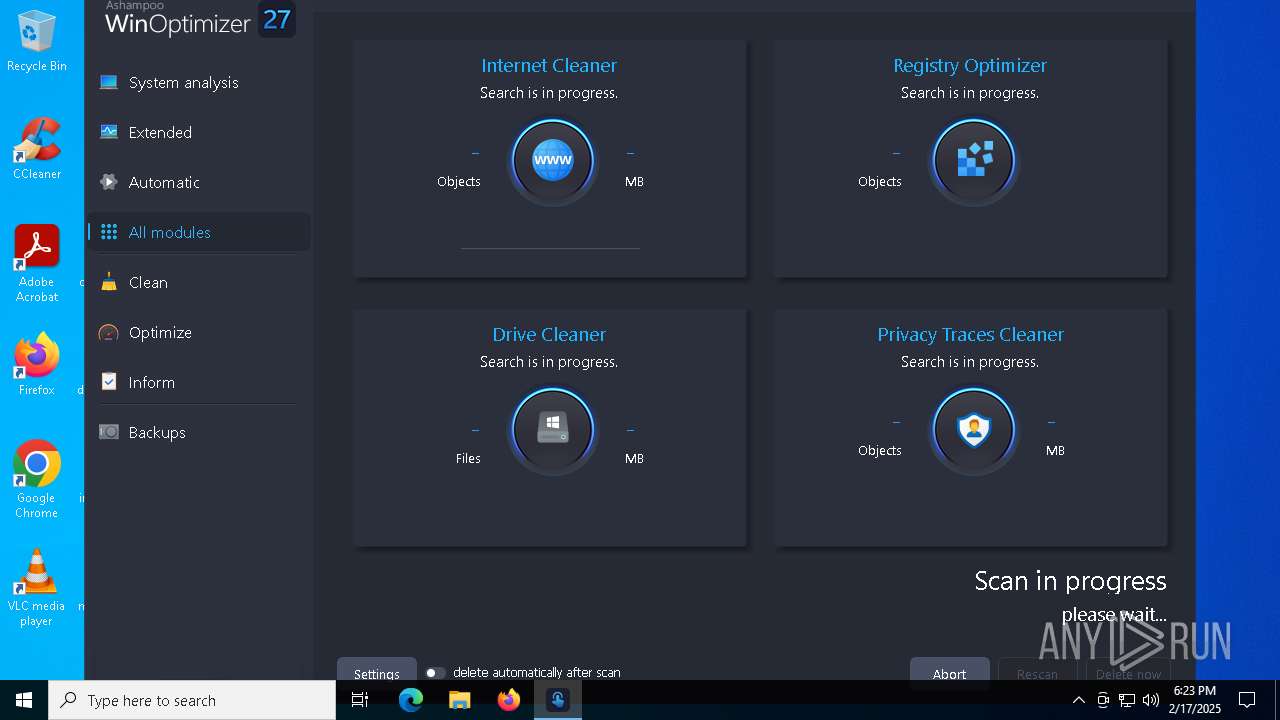This screenshot has height=720, width=1280.
Task: Open File Explorer from the taskbar
Action: [x=460, y=700]
